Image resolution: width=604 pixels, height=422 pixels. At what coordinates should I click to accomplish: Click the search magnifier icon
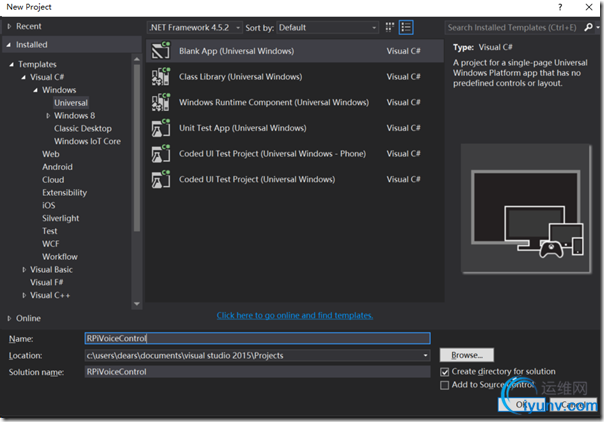click(x=588, y=27)
